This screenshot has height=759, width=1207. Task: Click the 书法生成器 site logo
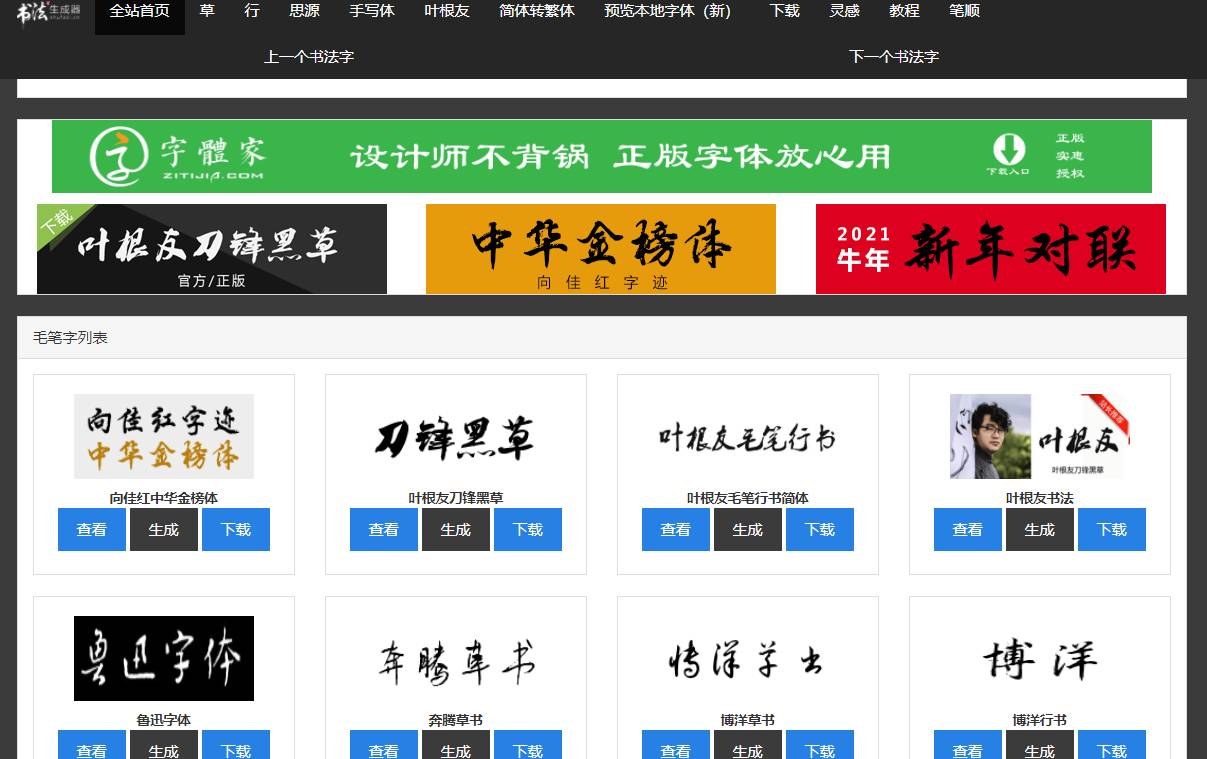[x=48, y=11]
